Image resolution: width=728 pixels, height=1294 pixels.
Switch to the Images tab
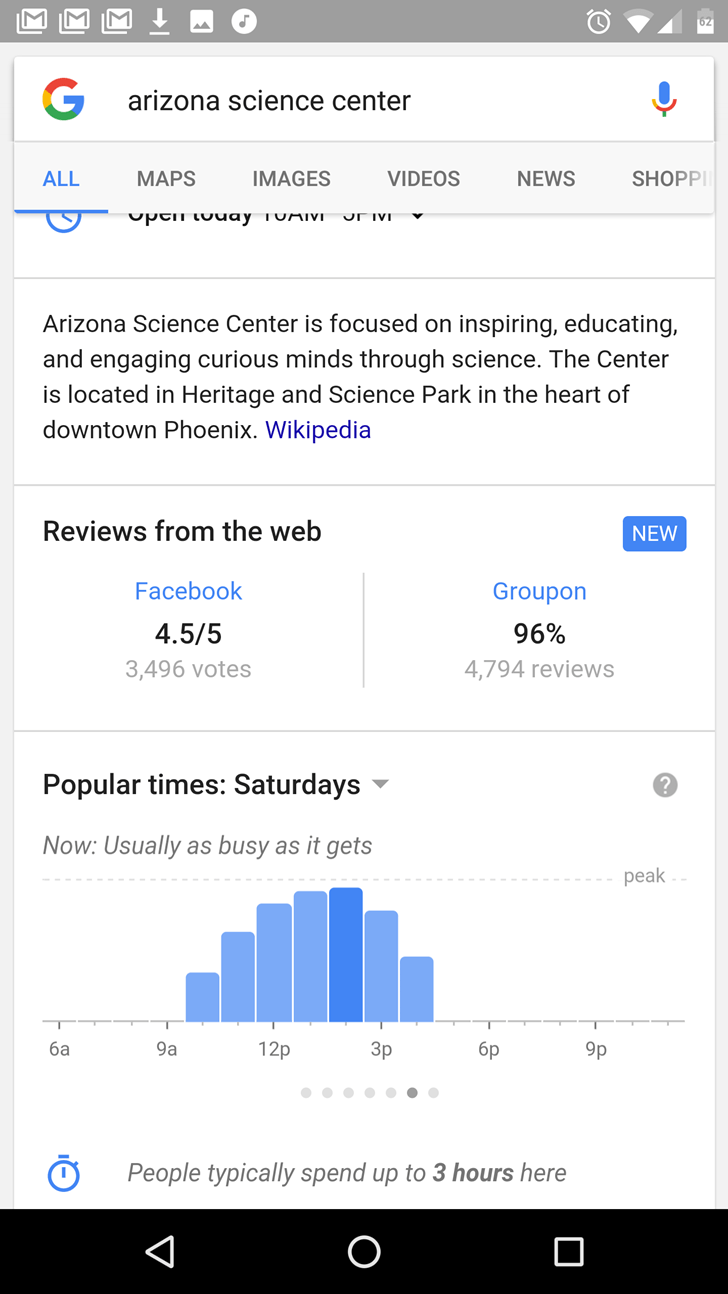pos(291,179)
